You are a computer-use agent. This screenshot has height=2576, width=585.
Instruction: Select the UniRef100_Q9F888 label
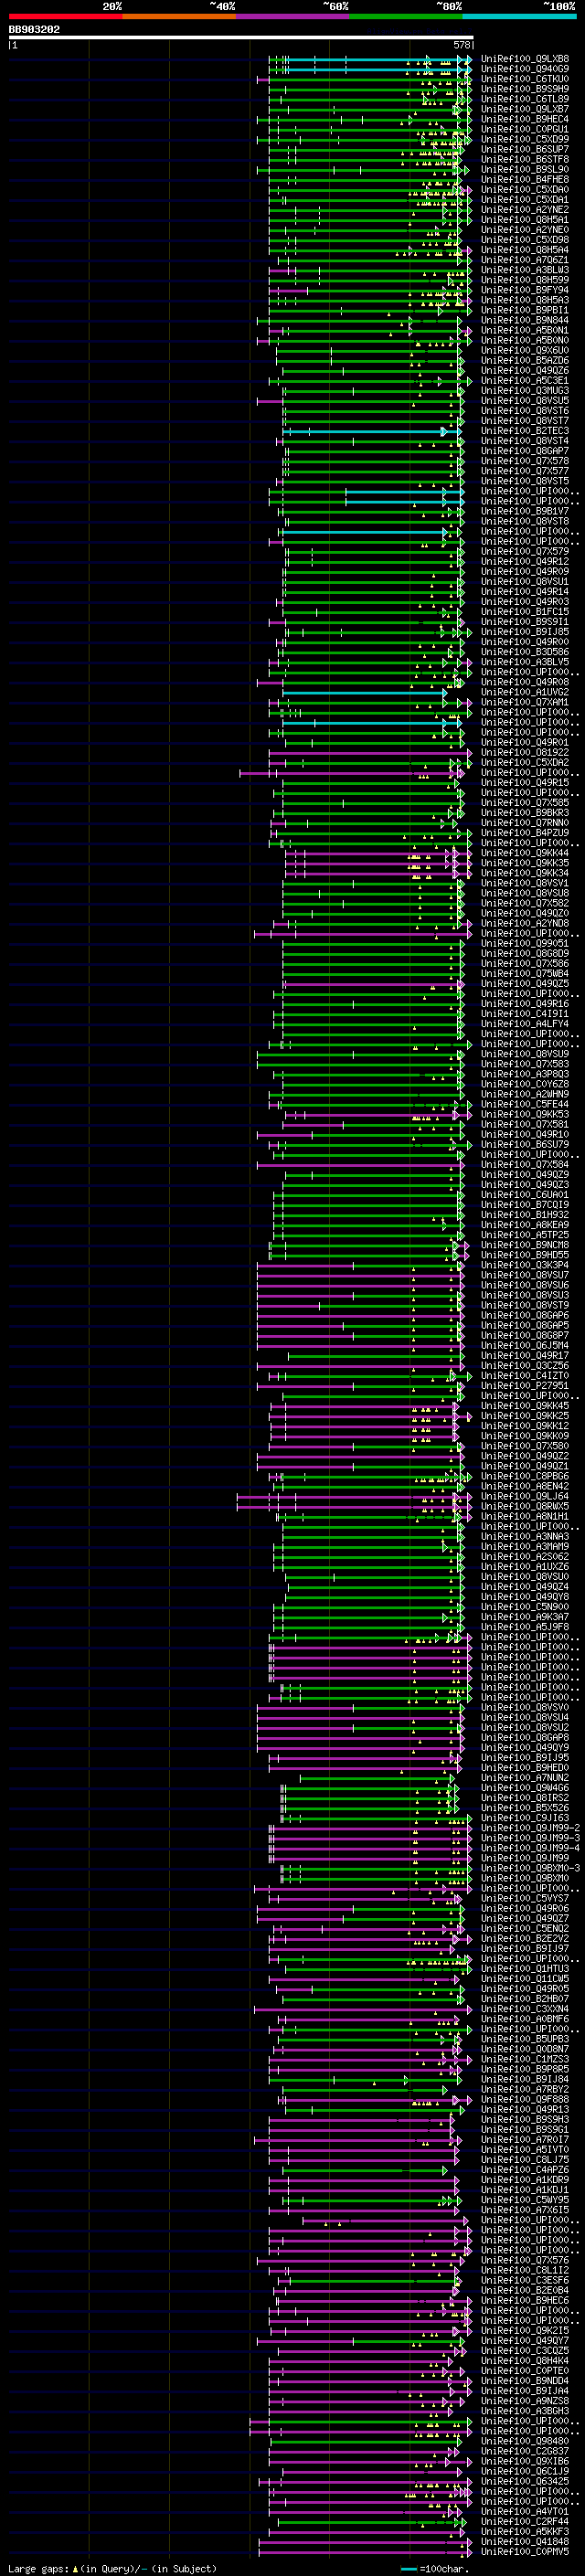point(525,2099)
